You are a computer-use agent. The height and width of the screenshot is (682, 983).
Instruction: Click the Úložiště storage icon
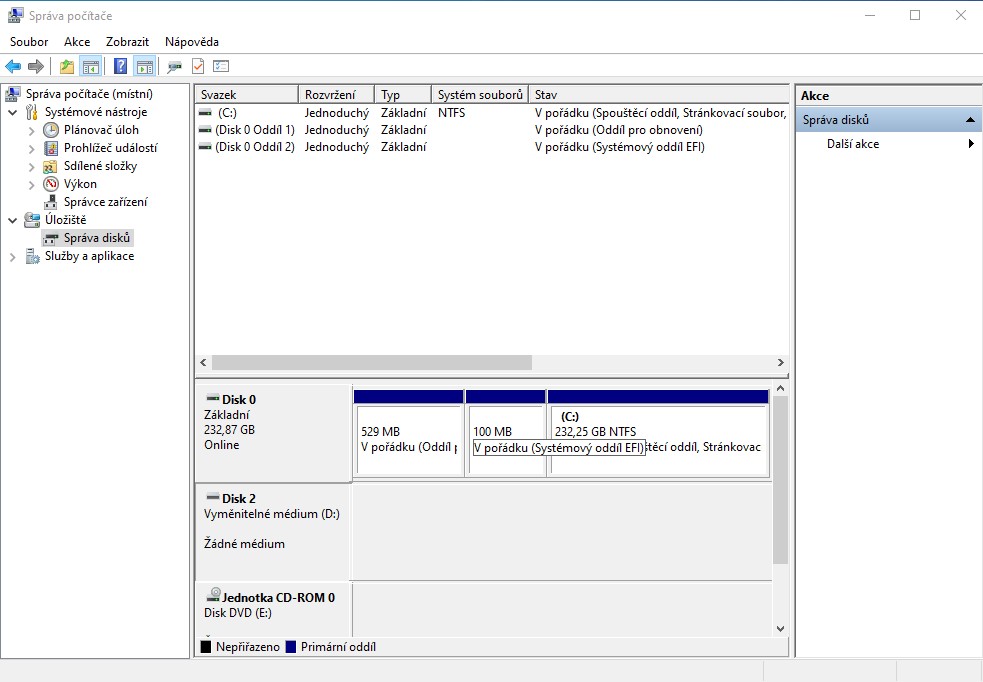pos(32,220)
